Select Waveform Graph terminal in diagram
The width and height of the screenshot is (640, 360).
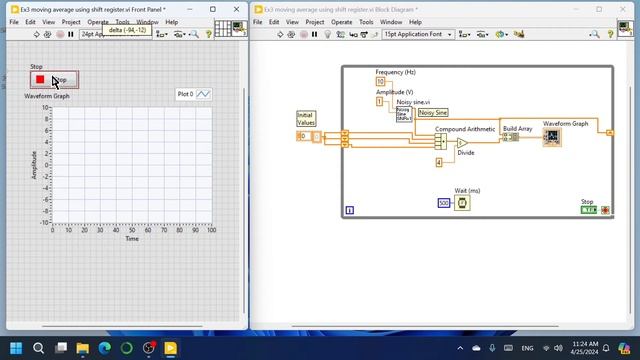pyautogui.click(x=552, y=137)
